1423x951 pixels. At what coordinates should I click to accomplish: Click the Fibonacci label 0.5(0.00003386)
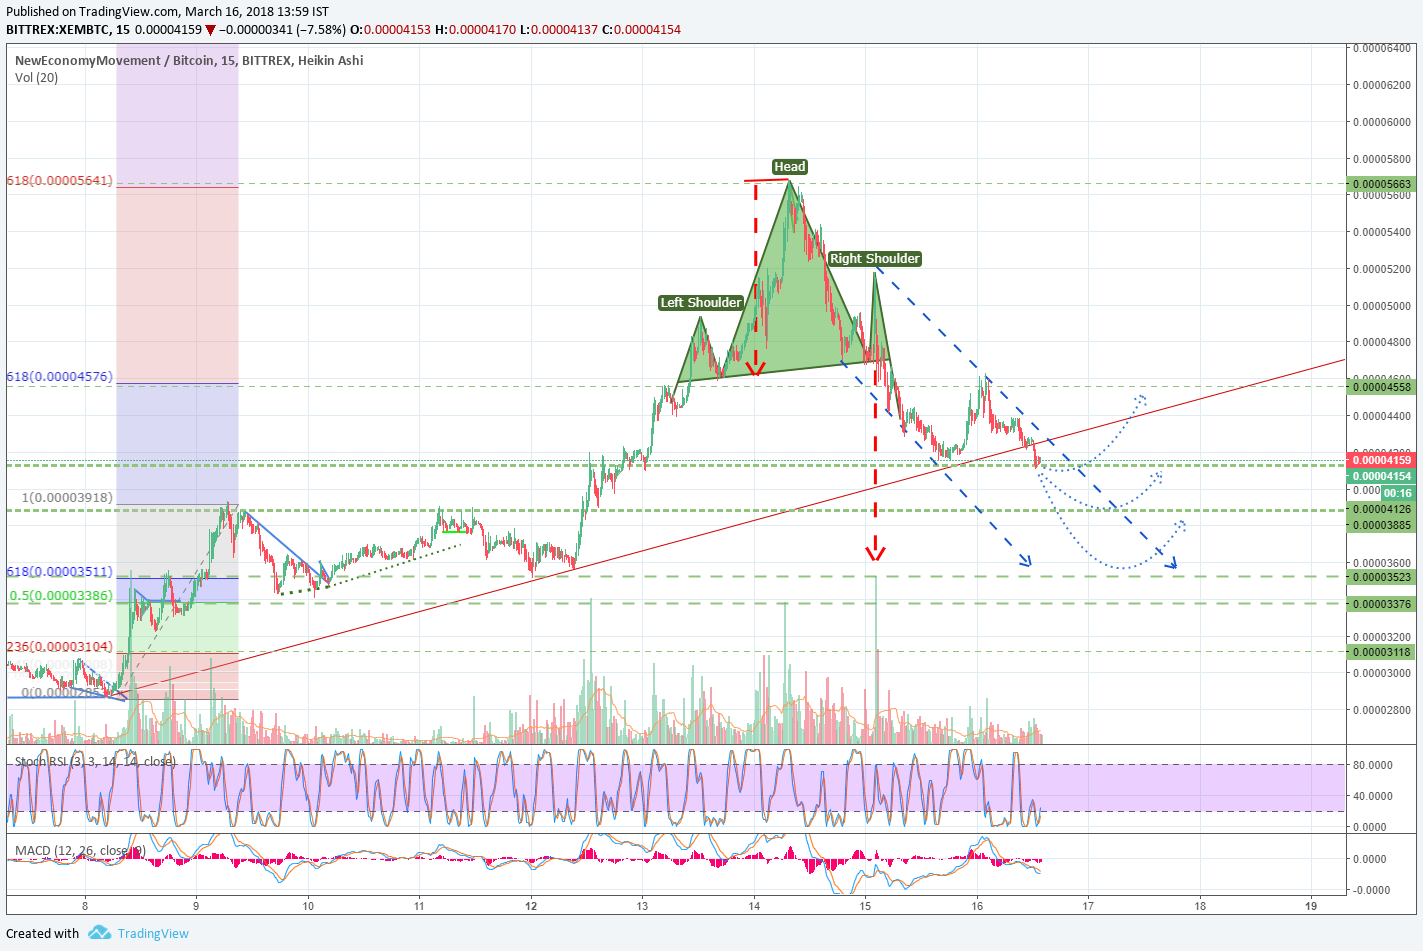pyautogui.click(x=61, y=596)
